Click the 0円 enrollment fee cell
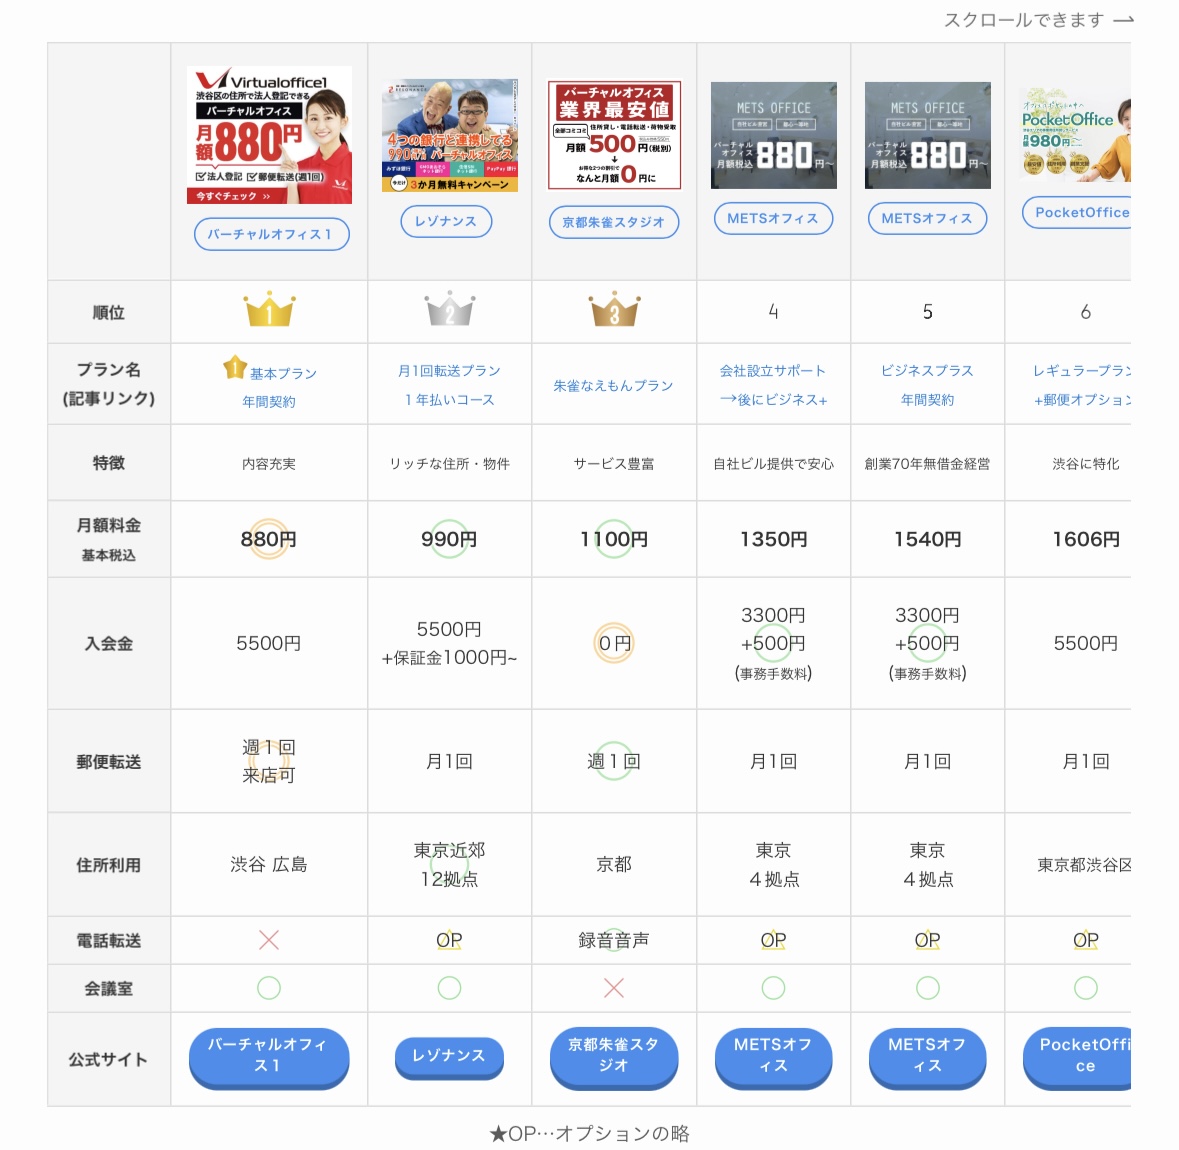This screenshot has height=1150, width=1179. click(x=614, y=643)
